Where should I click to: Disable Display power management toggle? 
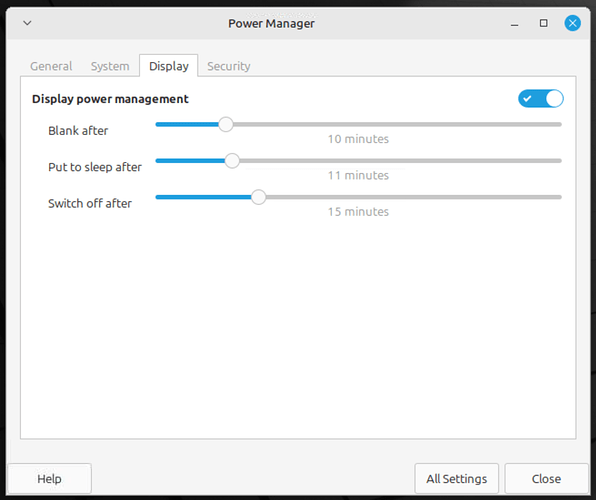(541, 99)
